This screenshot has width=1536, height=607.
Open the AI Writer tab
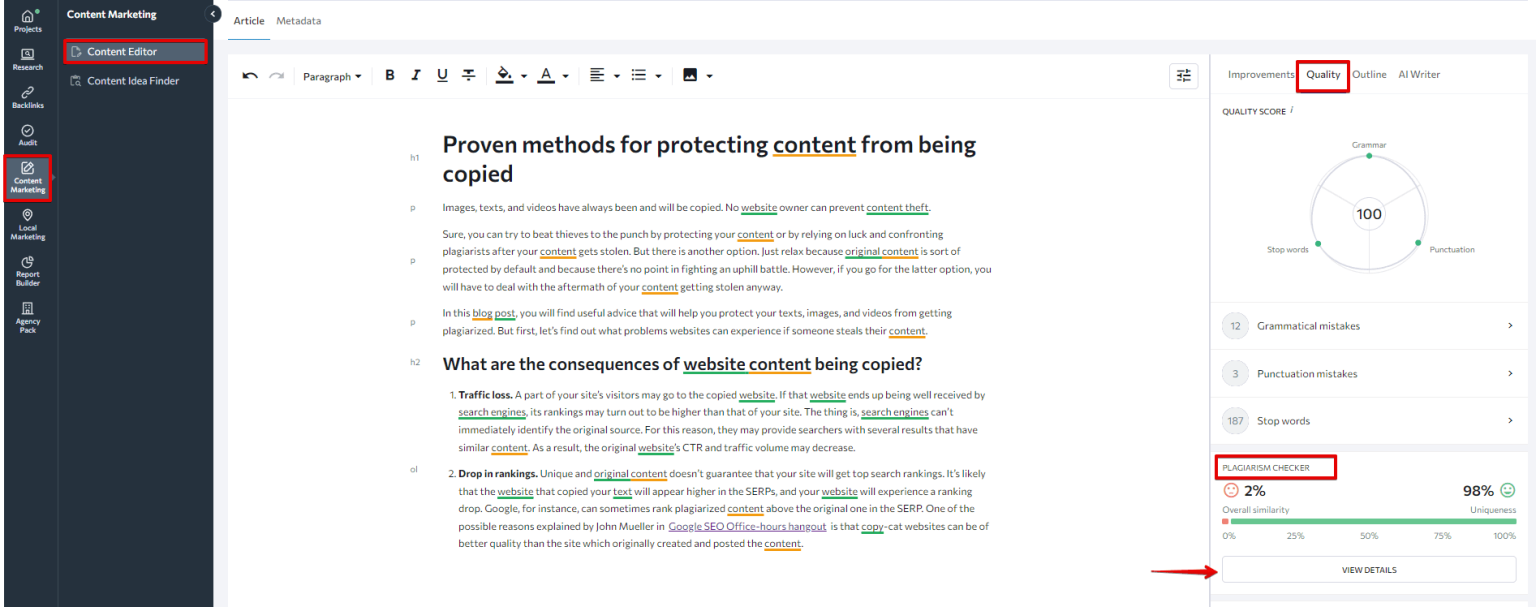tap(1419, 74)
